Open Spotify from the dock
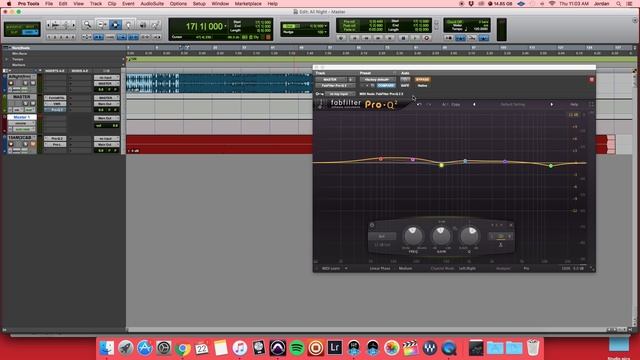The height and width of the screenshot is (360, 640). [297, 348]
